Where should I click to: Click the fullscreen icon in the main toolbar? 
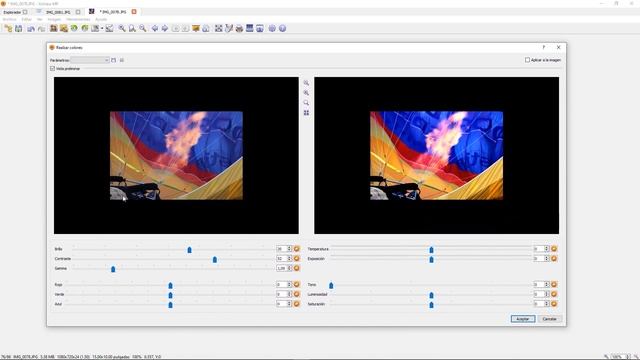click(218, 28)
